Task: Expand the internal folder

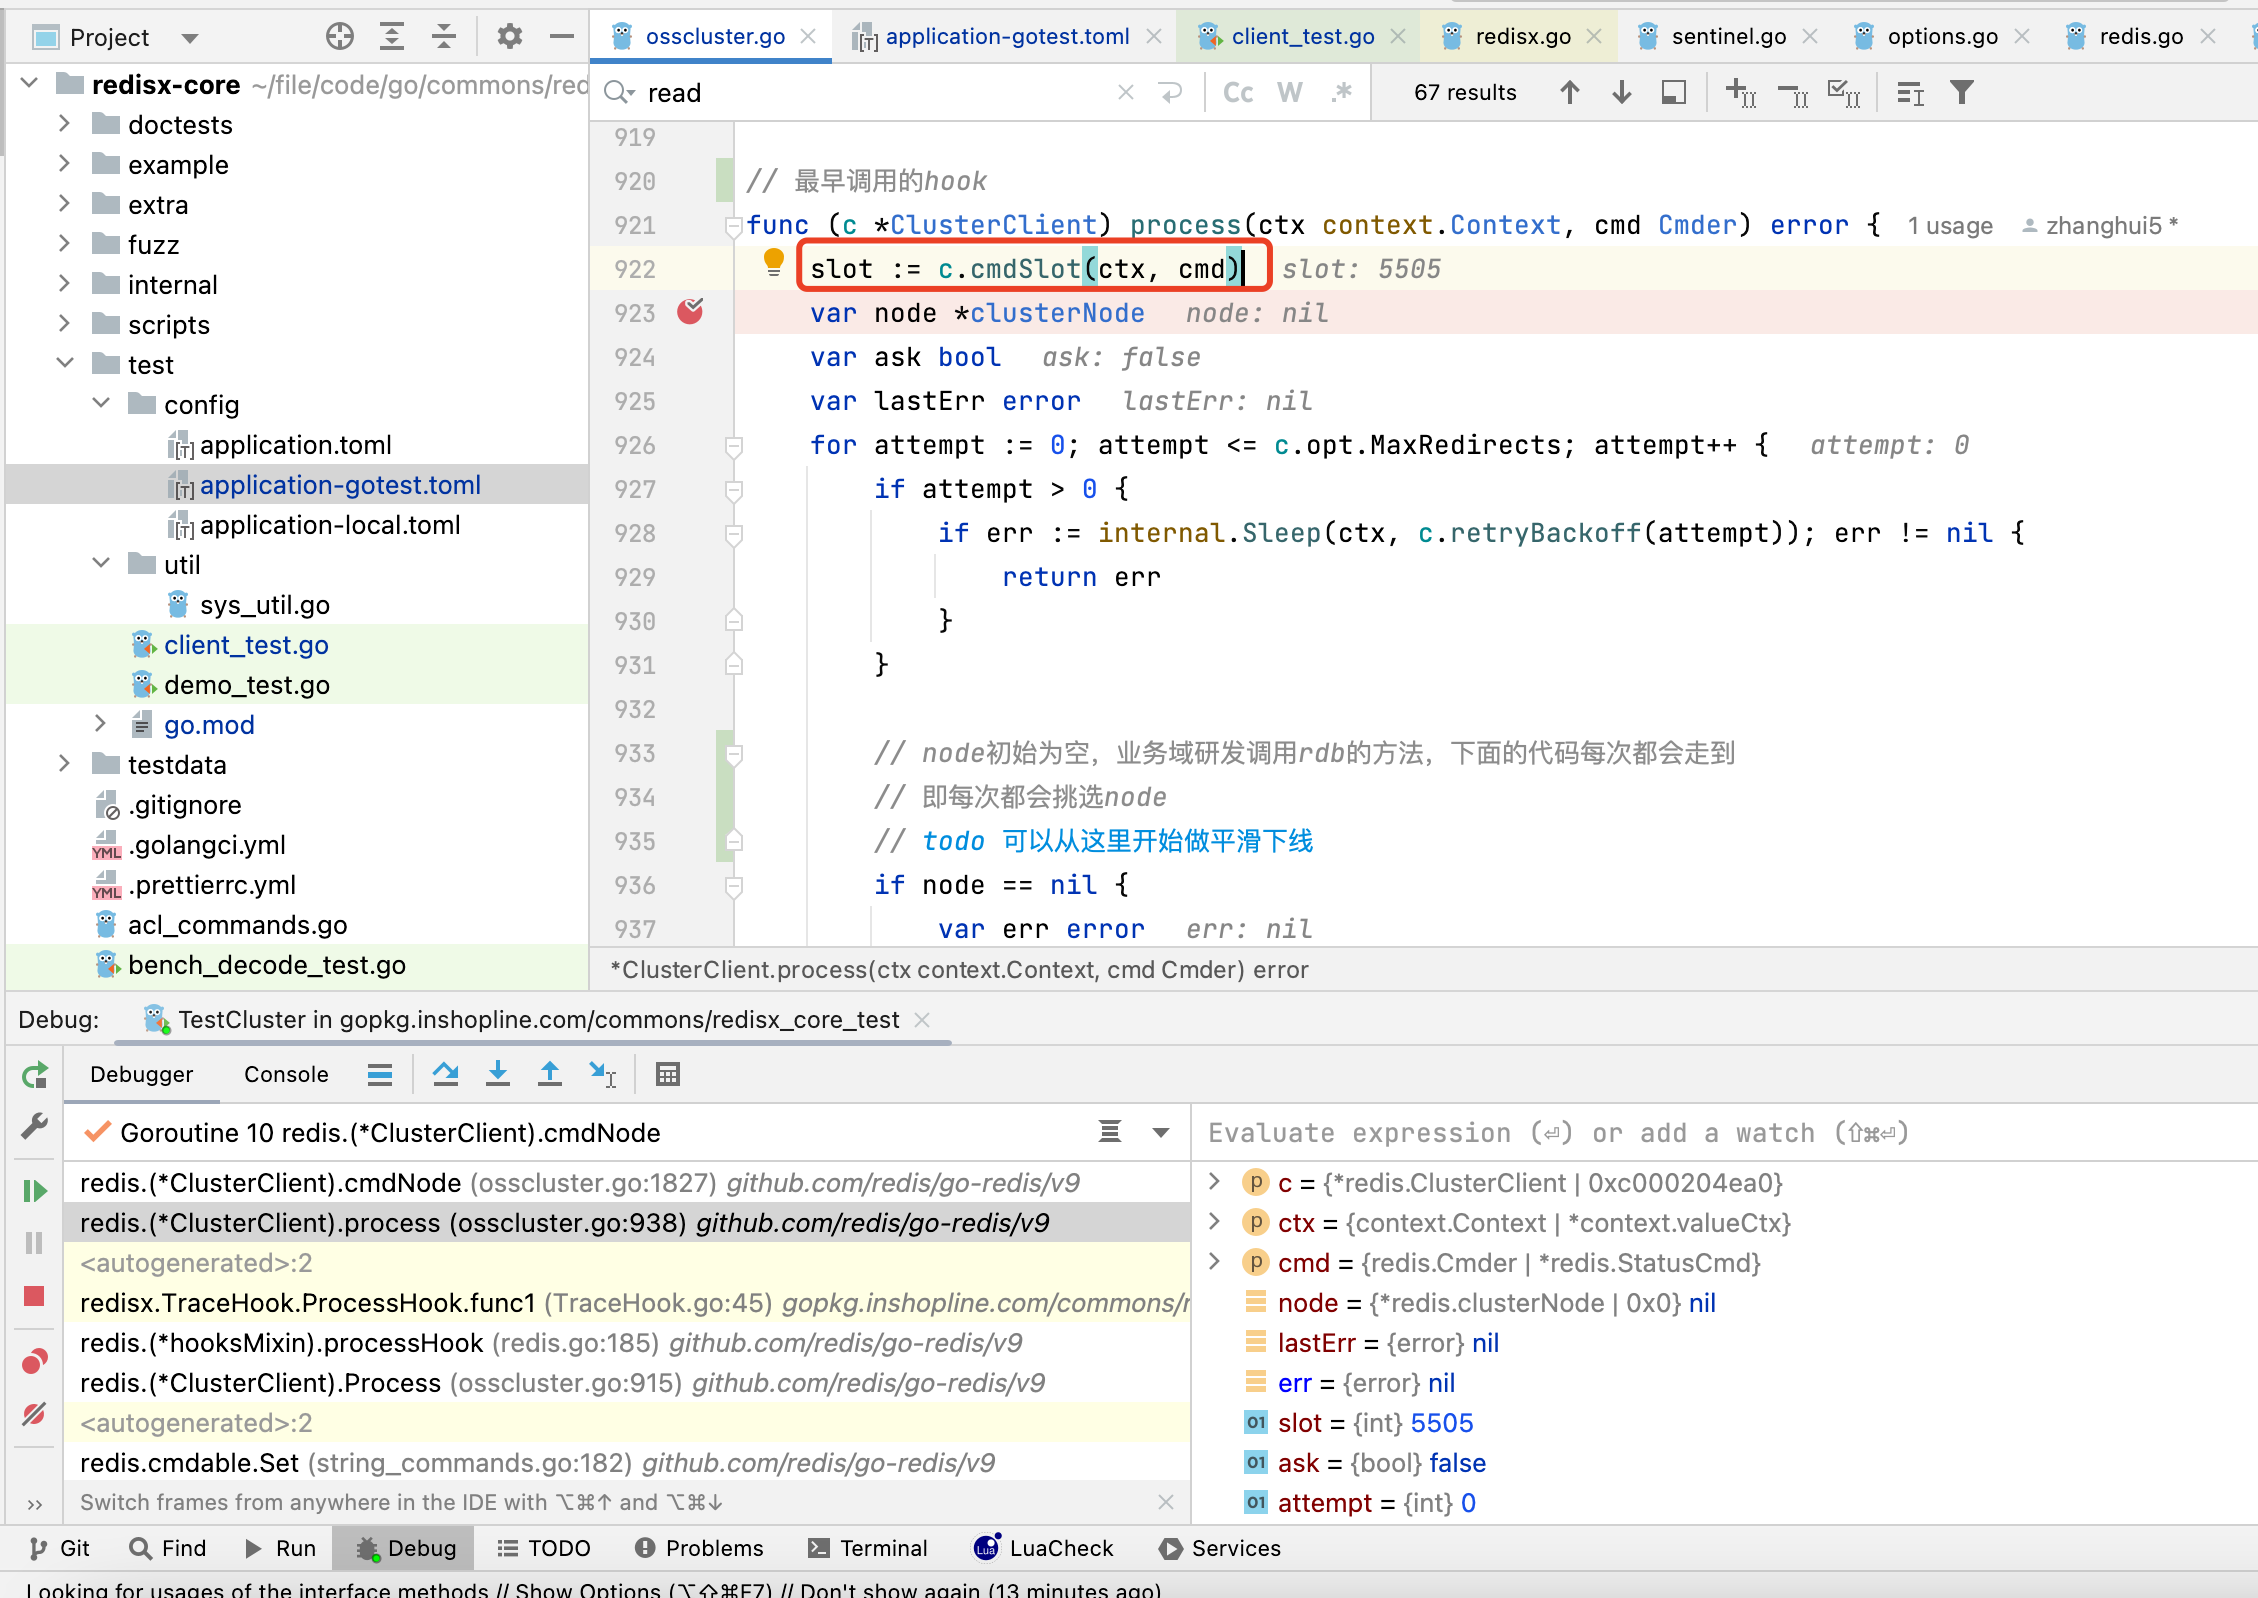Action: (64, 284)
